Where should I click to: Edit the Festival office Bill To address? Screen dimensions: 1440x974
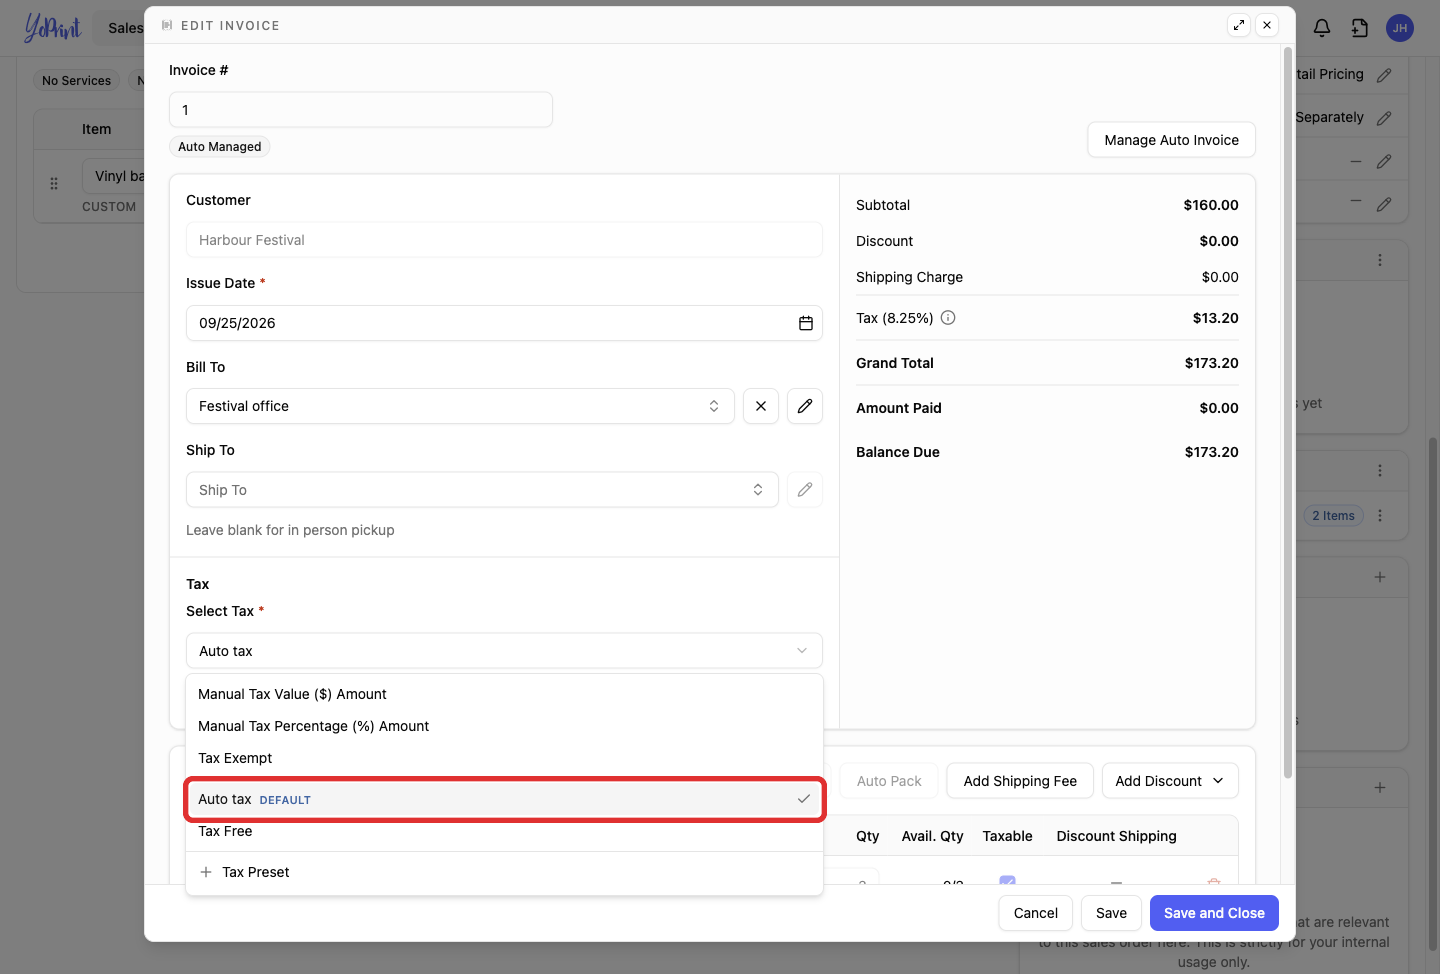[805, 406]
